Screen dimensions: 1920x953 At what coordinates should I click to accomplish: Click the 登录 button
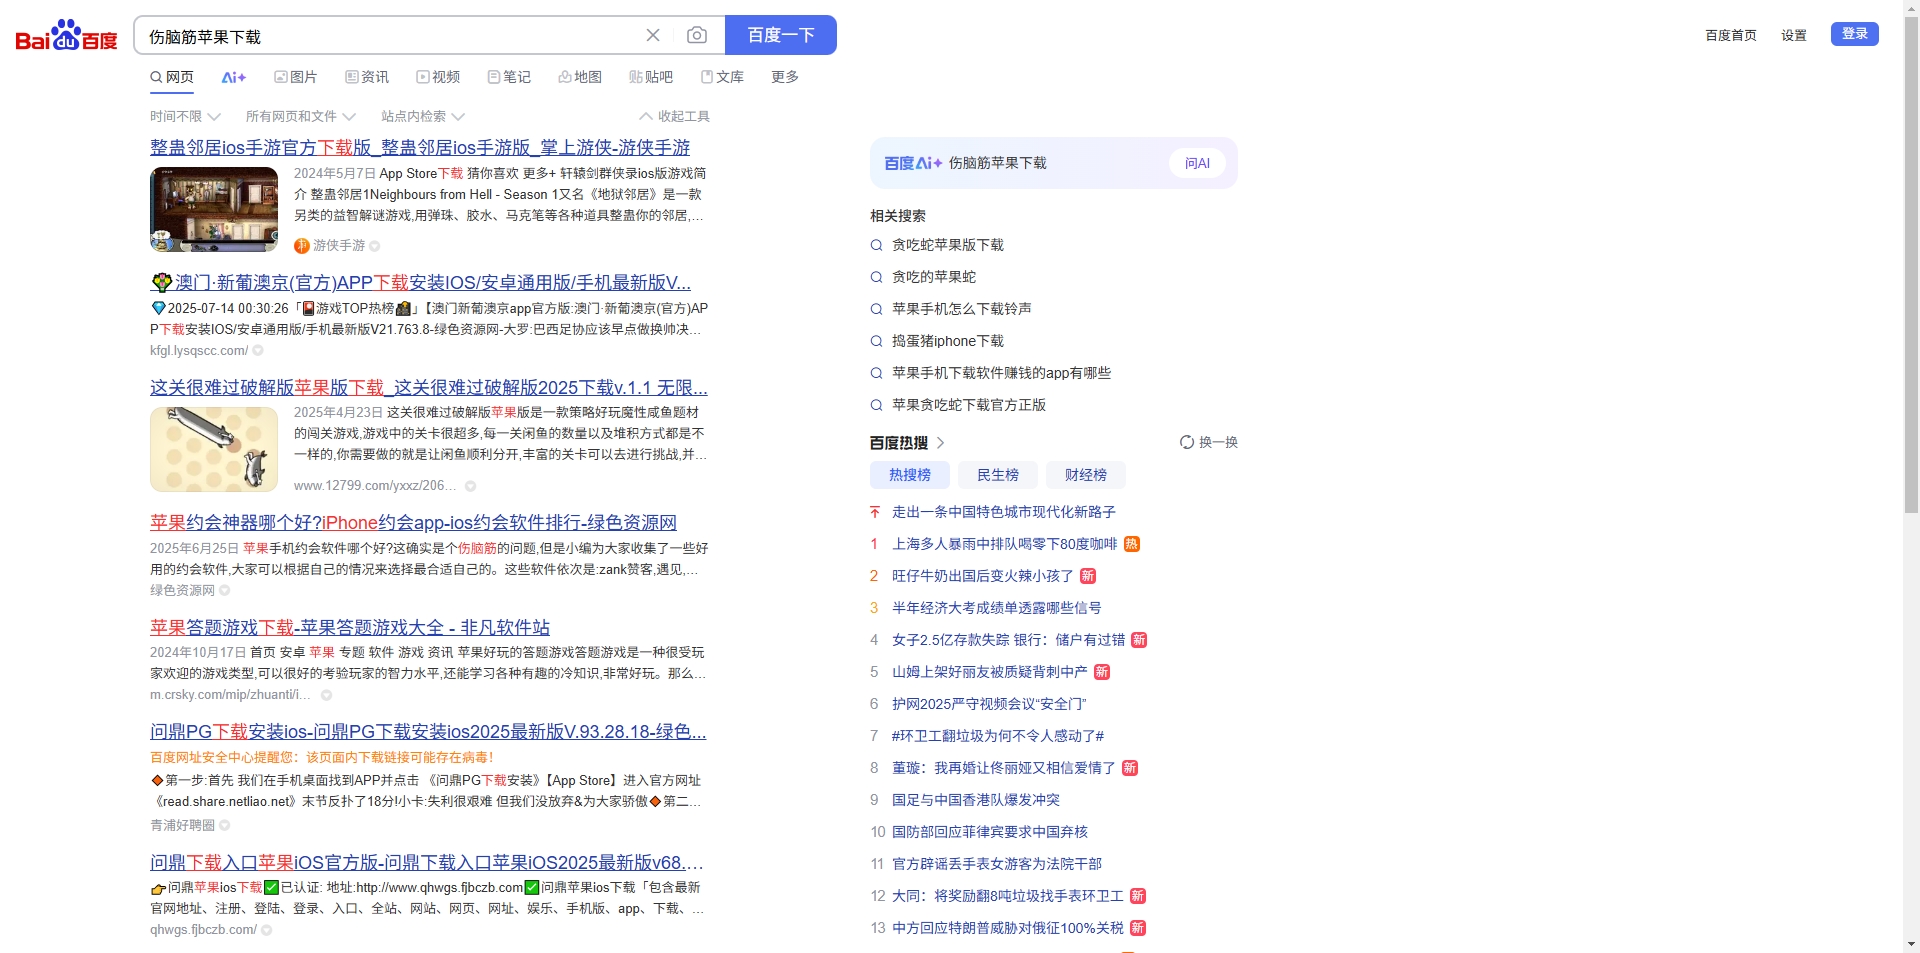1855,34
